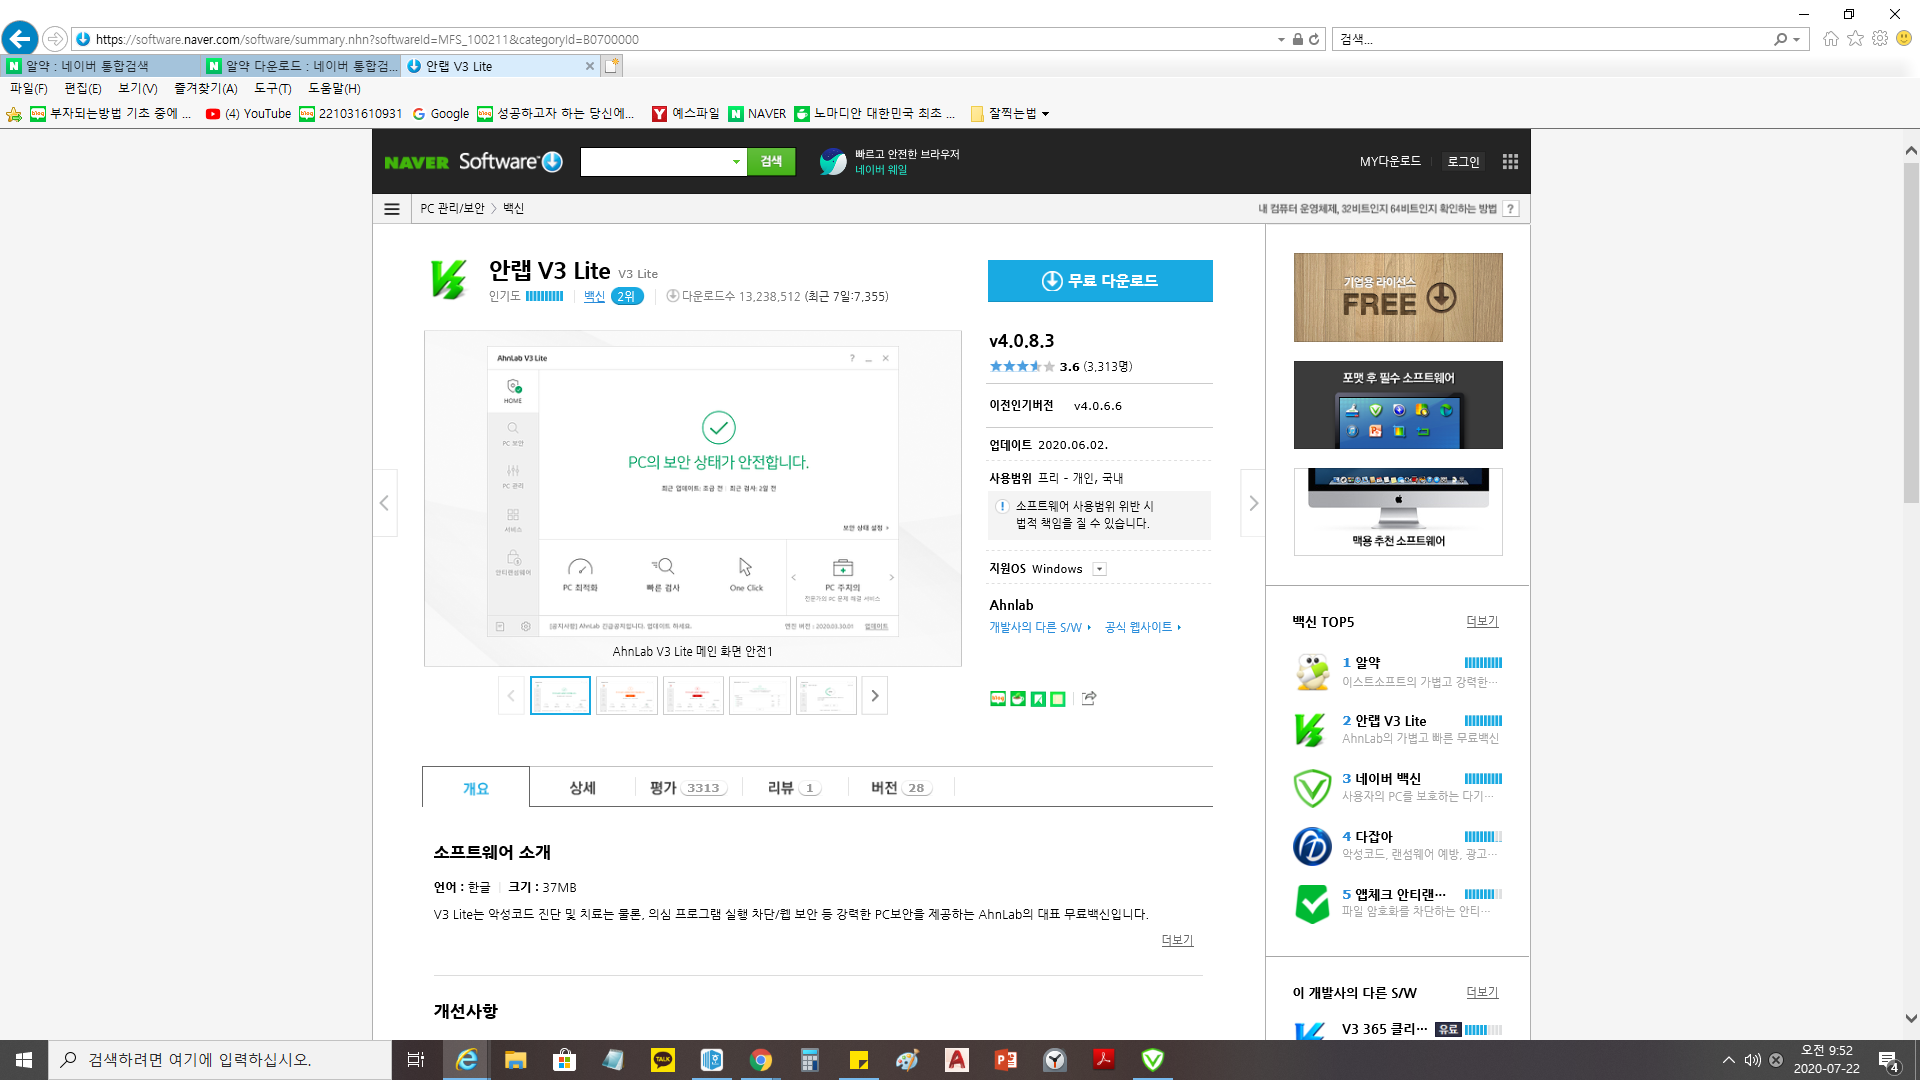Click the Alyac icon in TOP5 list
Viewport: 1920px width, 1080px height.
pyautogui.click(x=1312, y=672)
